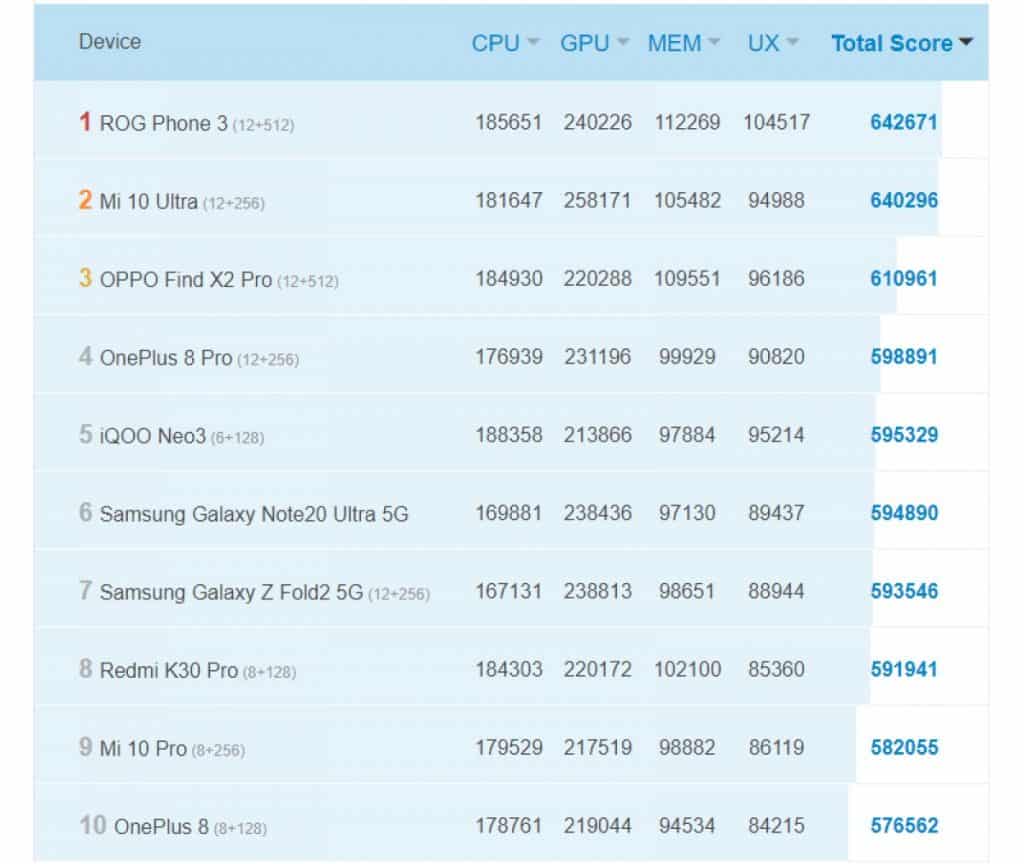Click Note20 Ultra MEM score 97130

pos(687,513)
